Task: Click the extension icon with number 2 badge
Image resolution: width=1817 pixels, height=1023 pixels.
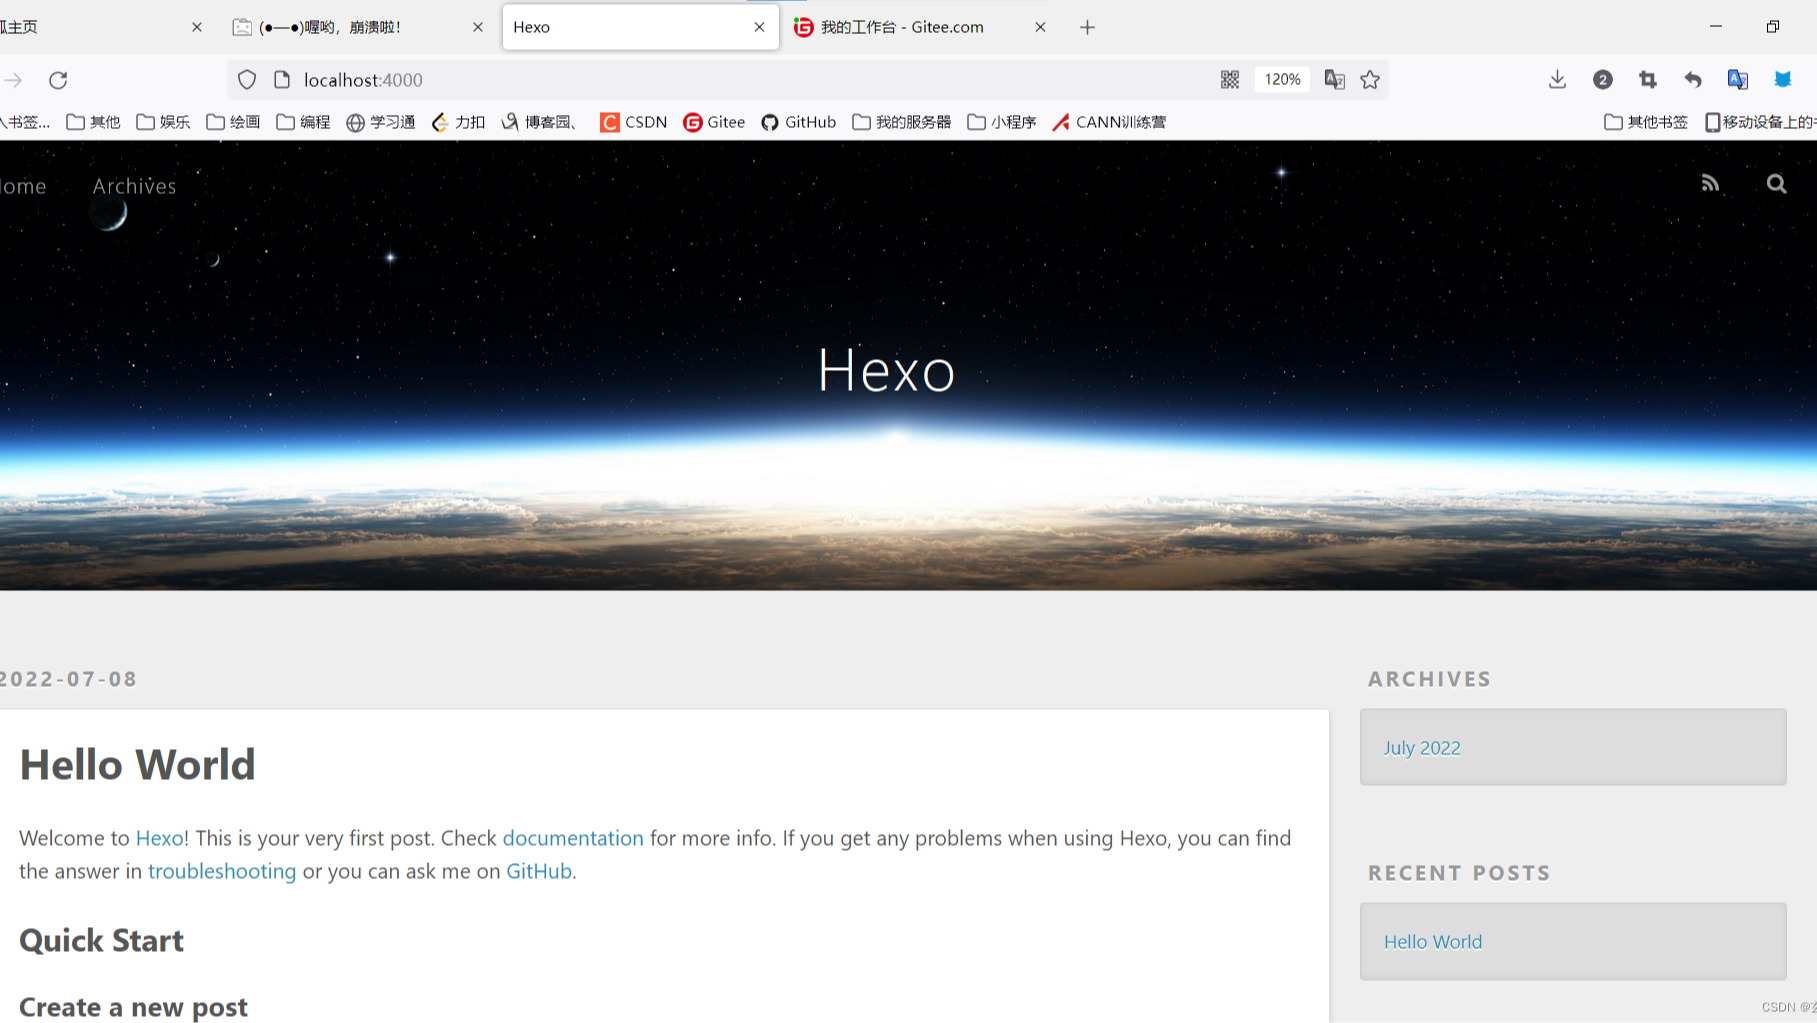Action: 1603,80
